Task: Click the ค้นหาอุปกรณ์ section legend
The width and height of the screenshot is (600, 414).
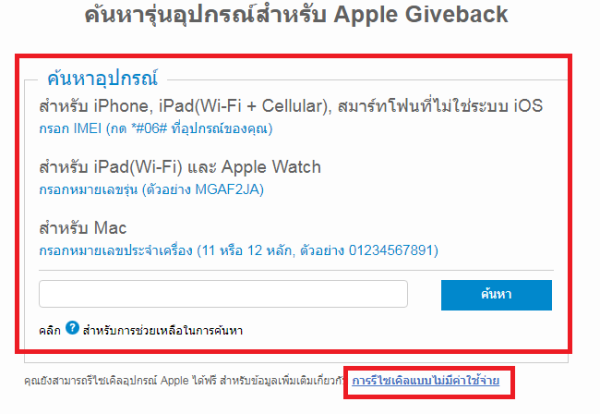Action: pos(102,78)
